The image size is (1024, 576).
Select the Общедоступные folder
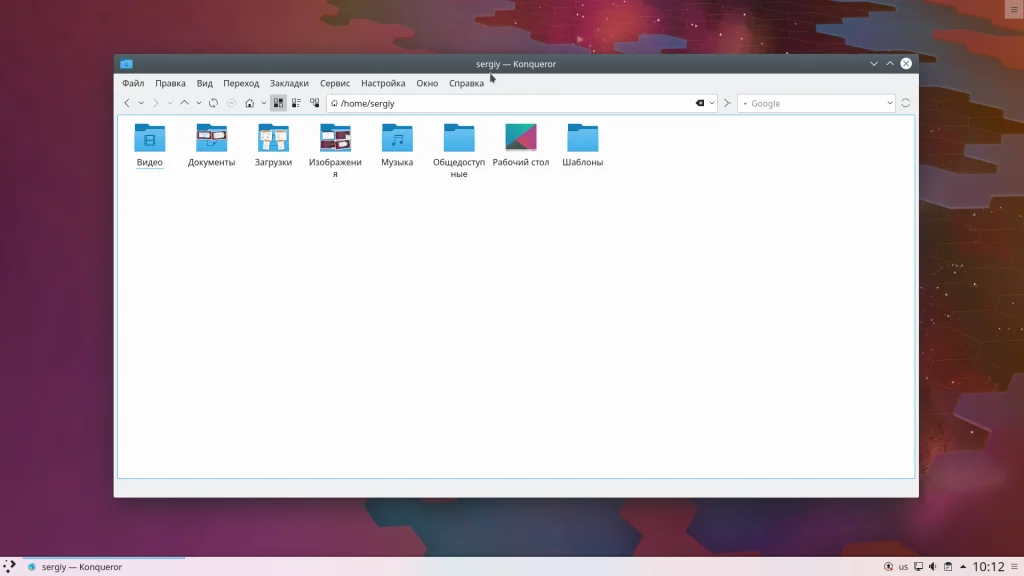point(459,150)
